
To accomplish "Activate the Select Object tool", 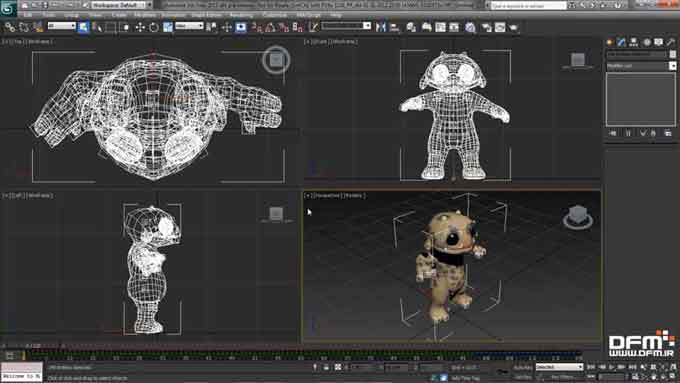I will [x=83, y=27].
